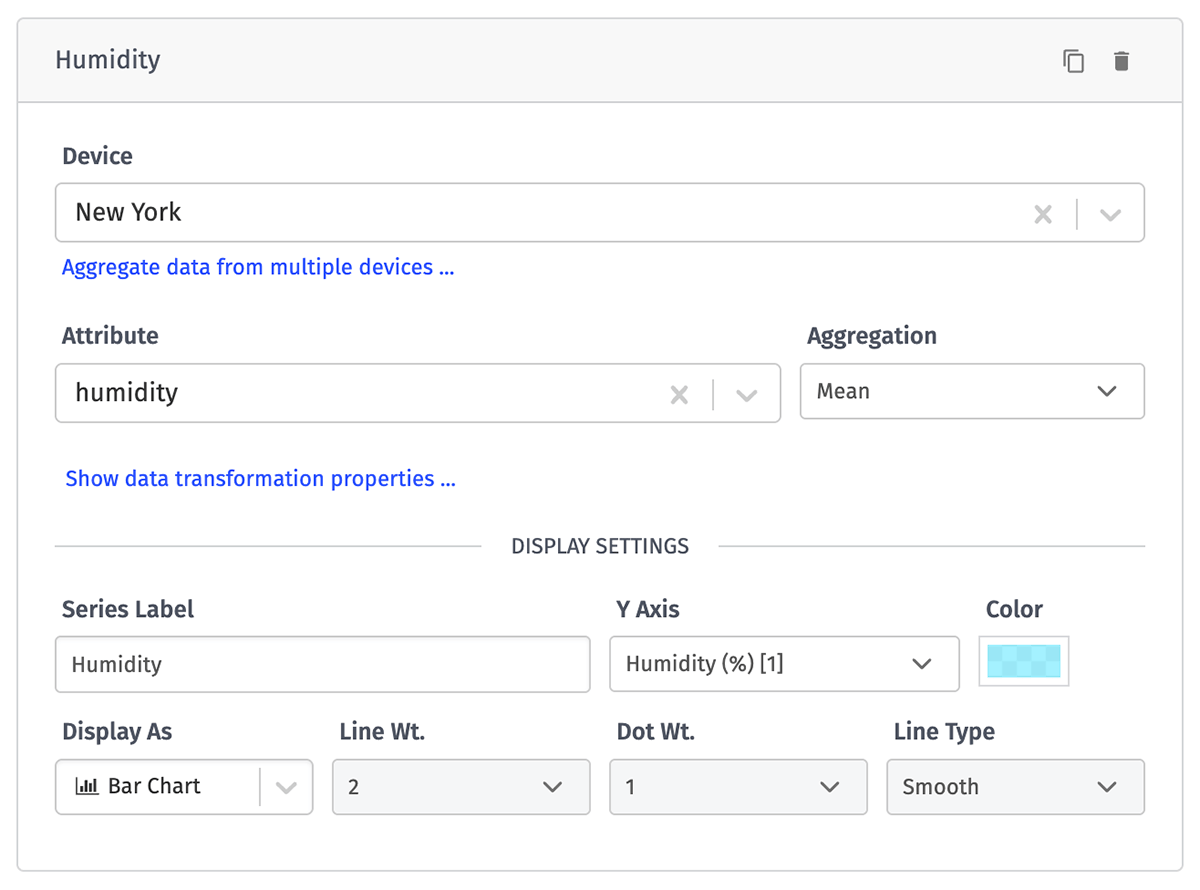Clear the New York device selection

coord(1043,214)
